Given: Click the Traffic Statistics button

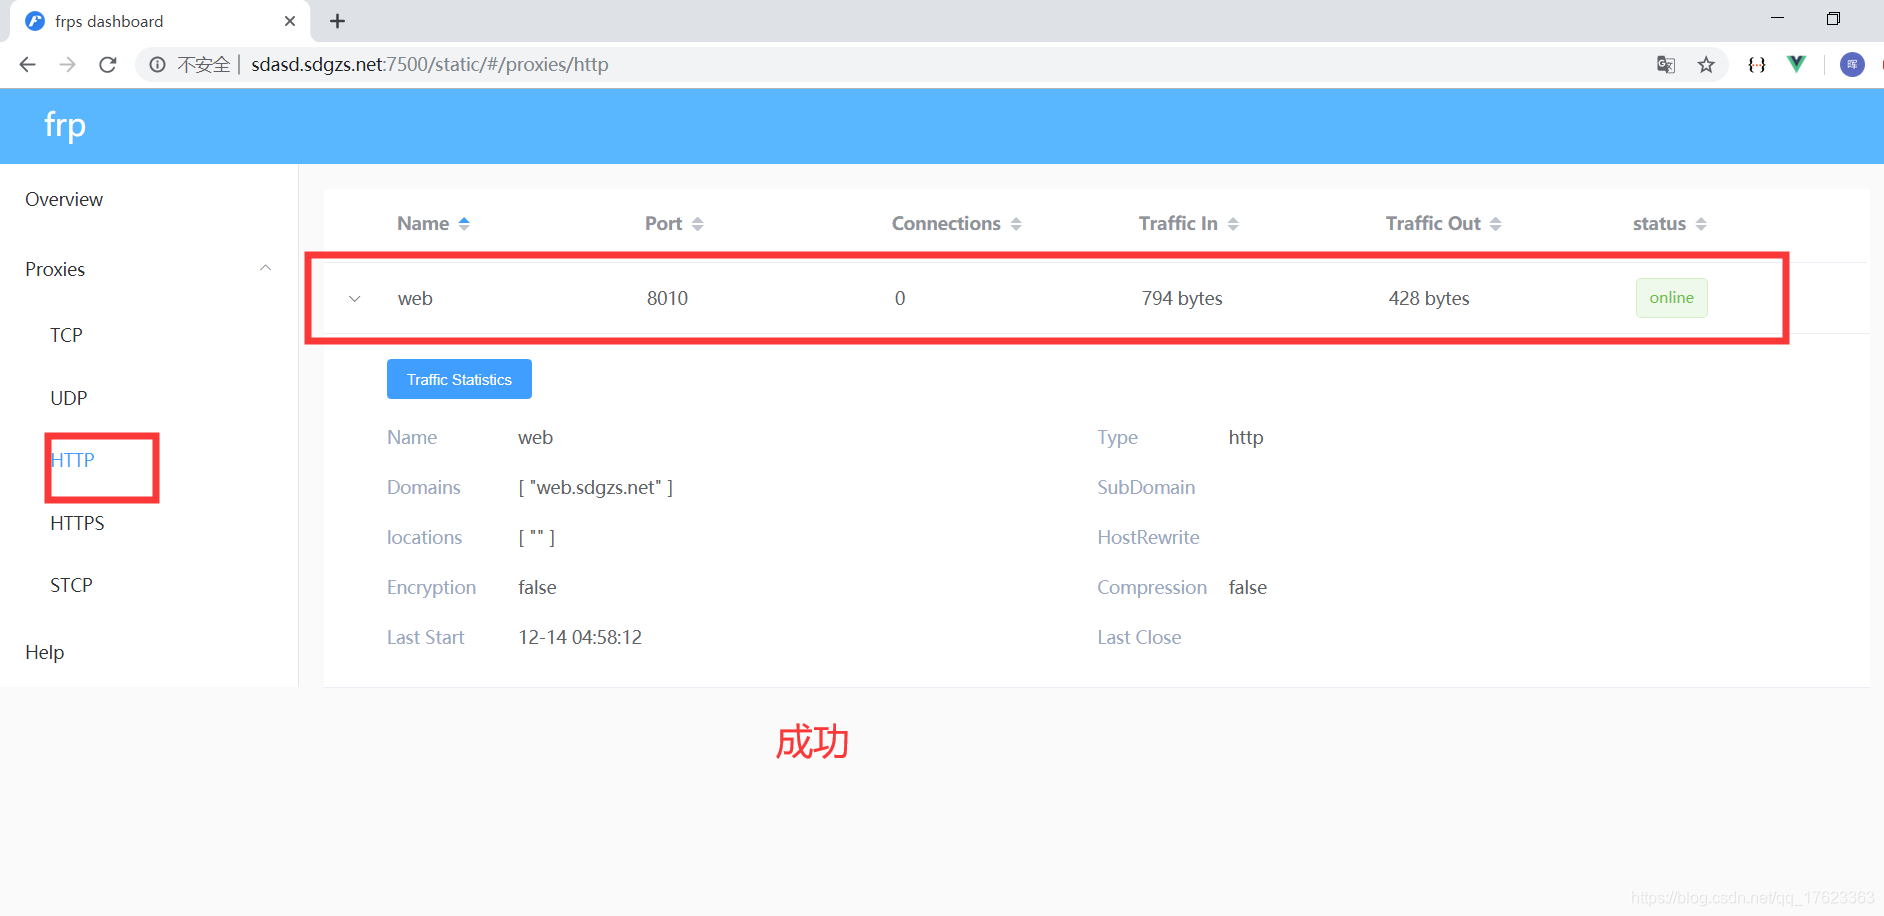Looking at the screenshot, I should click(459, 380).
